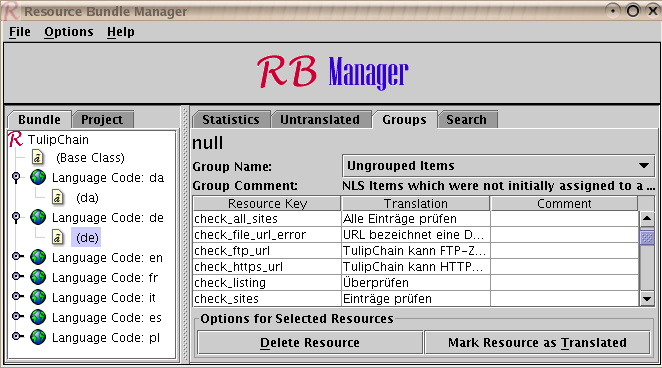Expand the Language Code: pl node
The width and height of the screenshot is (662, 368).
[x=17, y=336]
